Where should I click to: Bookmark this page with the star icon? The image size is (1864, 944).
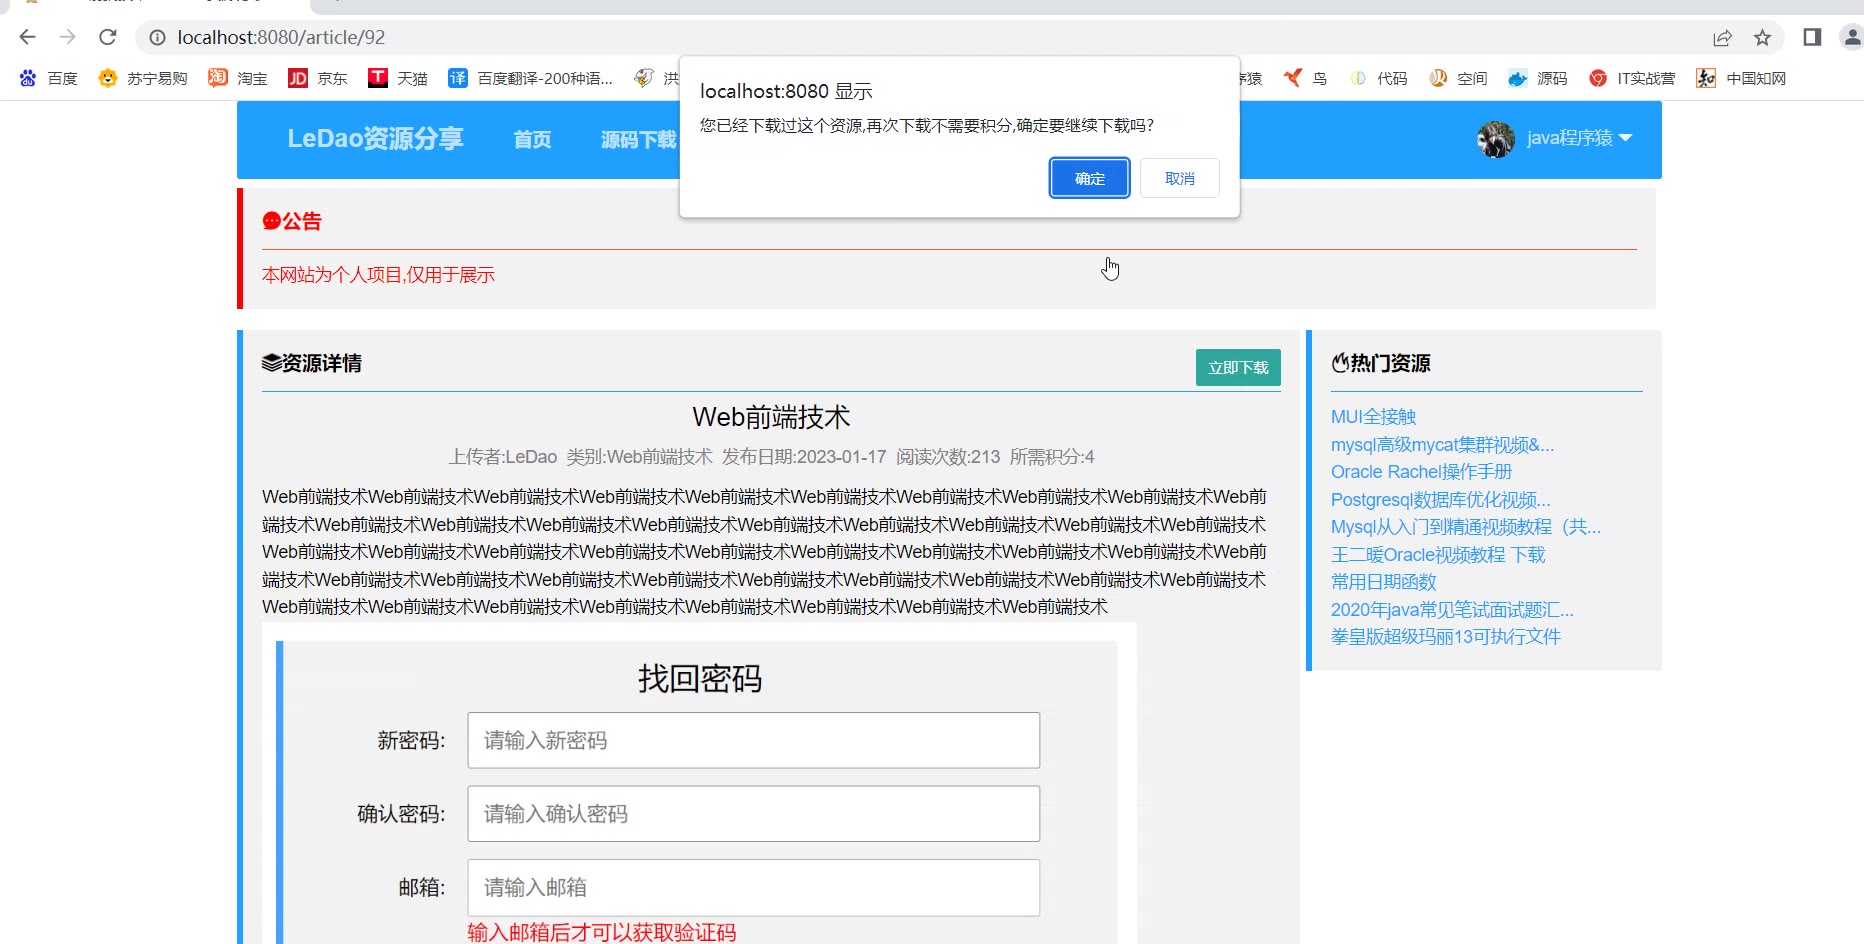point(1762,37)
